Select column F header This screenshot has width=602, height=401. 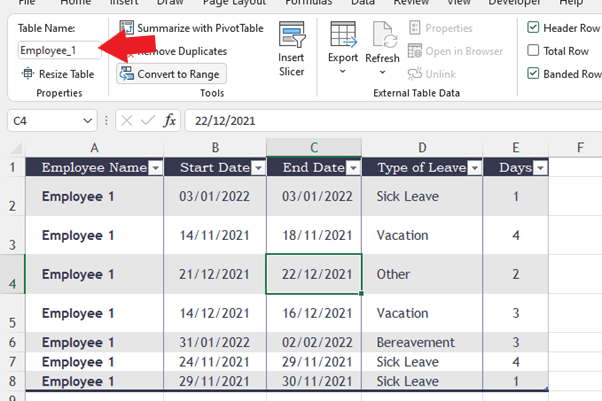pyautogui.click(x=580, y=147)
